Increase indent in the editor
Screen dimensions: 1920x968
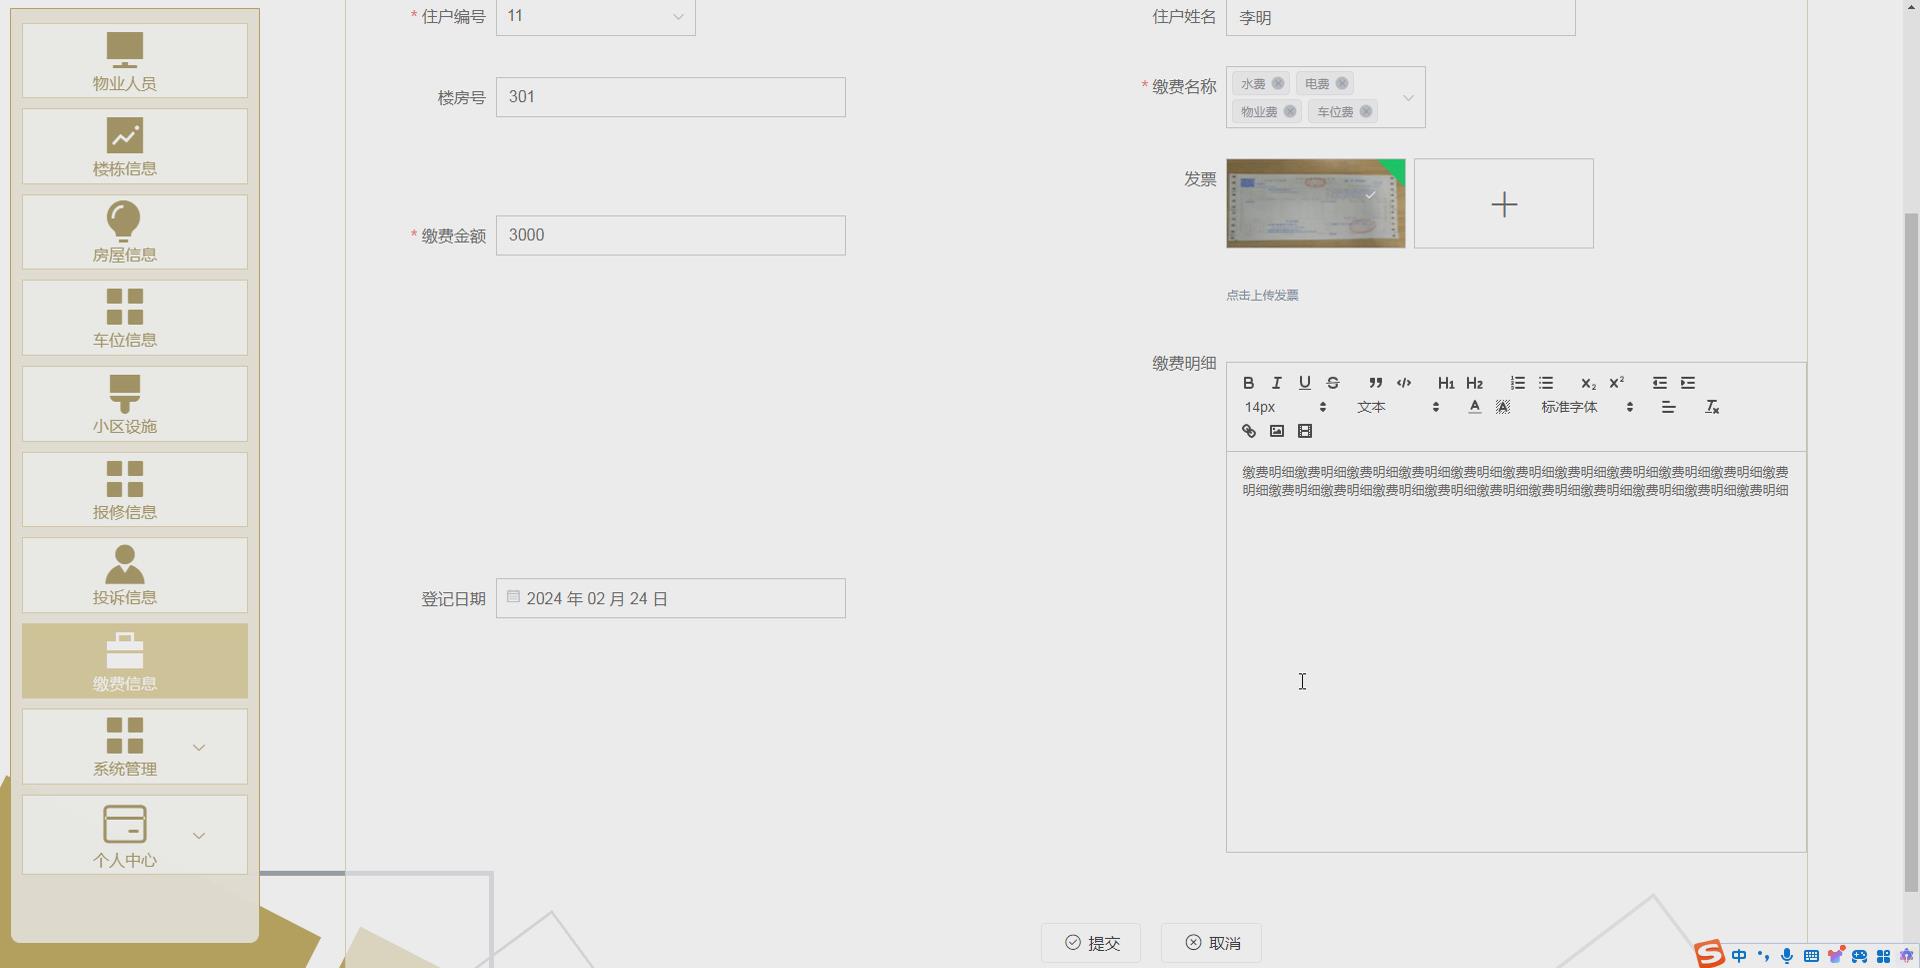pyautogui.click(x=1688, y=383)
